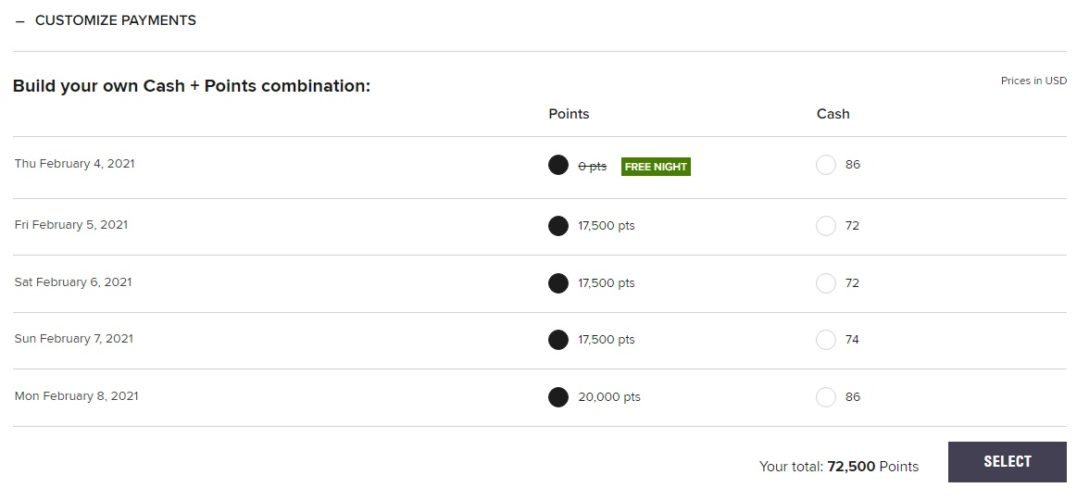Image resolution: width=1077 pixels, height=500 pixels.
Task: Click the Points column header
Action: [x=569, y=114]
